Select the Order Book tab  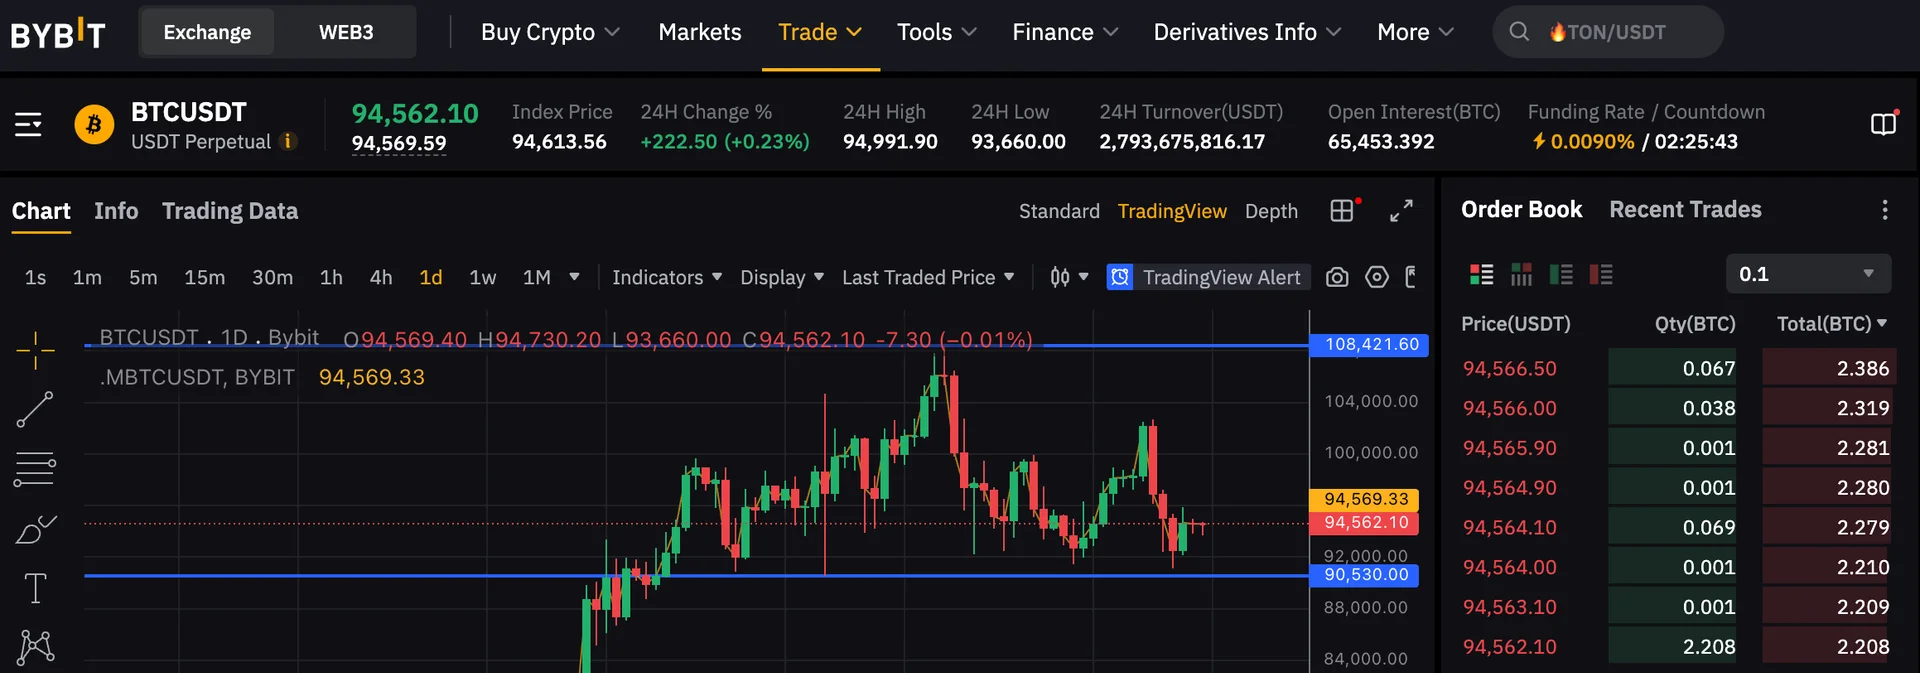tap(1521, 210)
